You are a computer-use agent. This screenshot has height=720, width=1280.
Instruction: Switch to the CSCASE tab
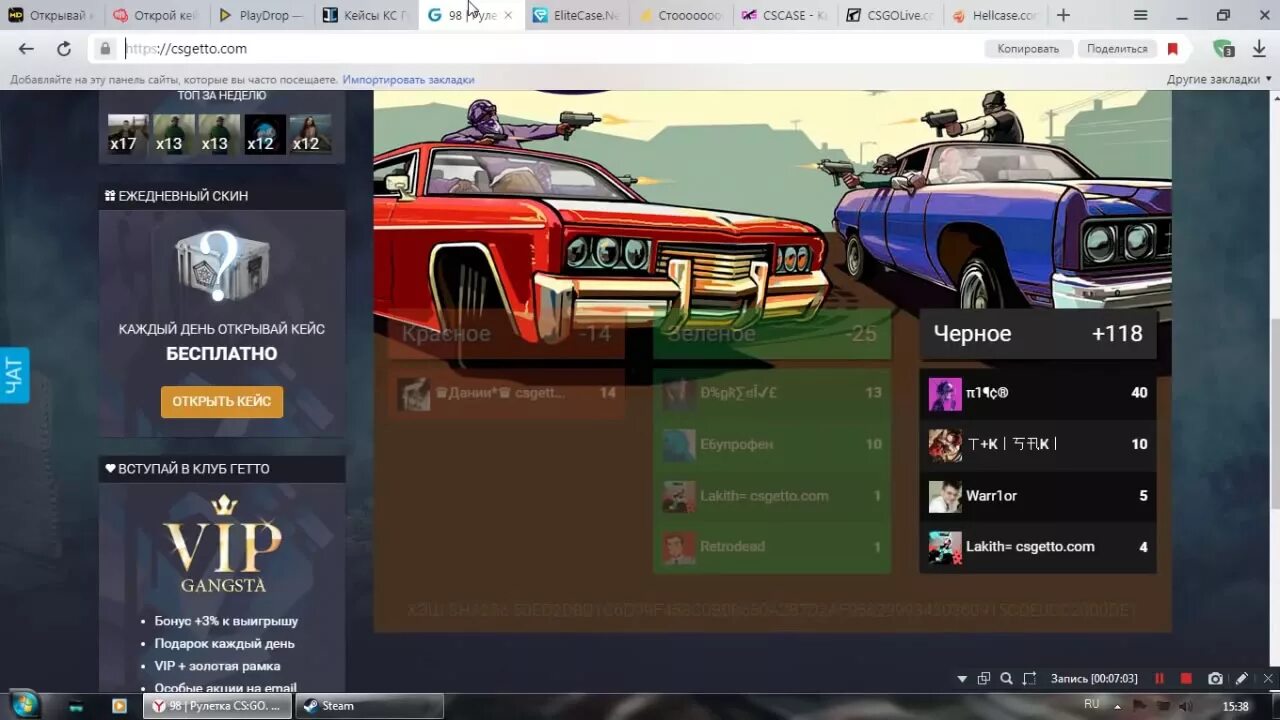[785, 16]
